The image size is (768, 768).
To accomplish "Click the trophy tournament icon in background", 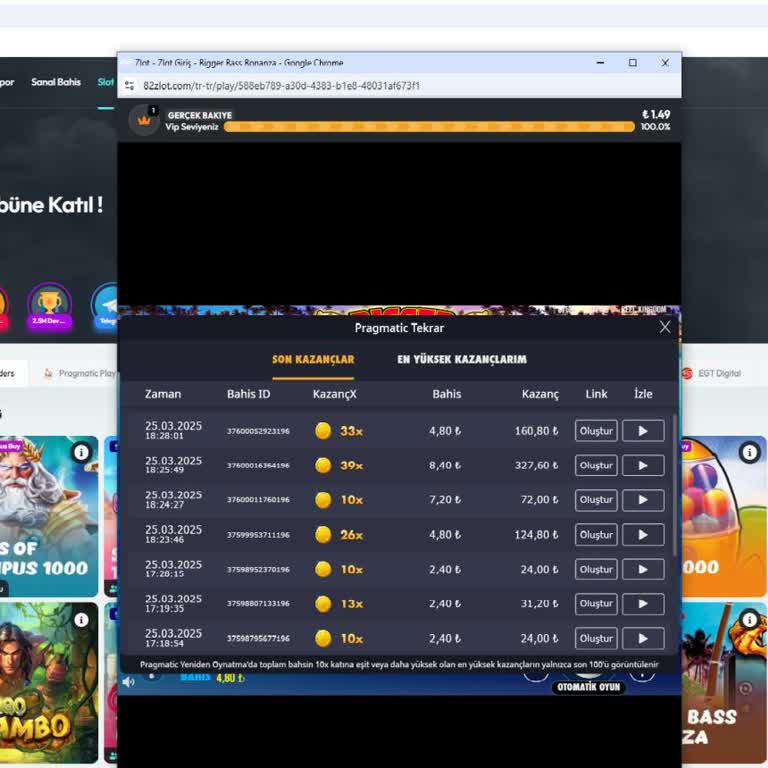I will point(49,306).
